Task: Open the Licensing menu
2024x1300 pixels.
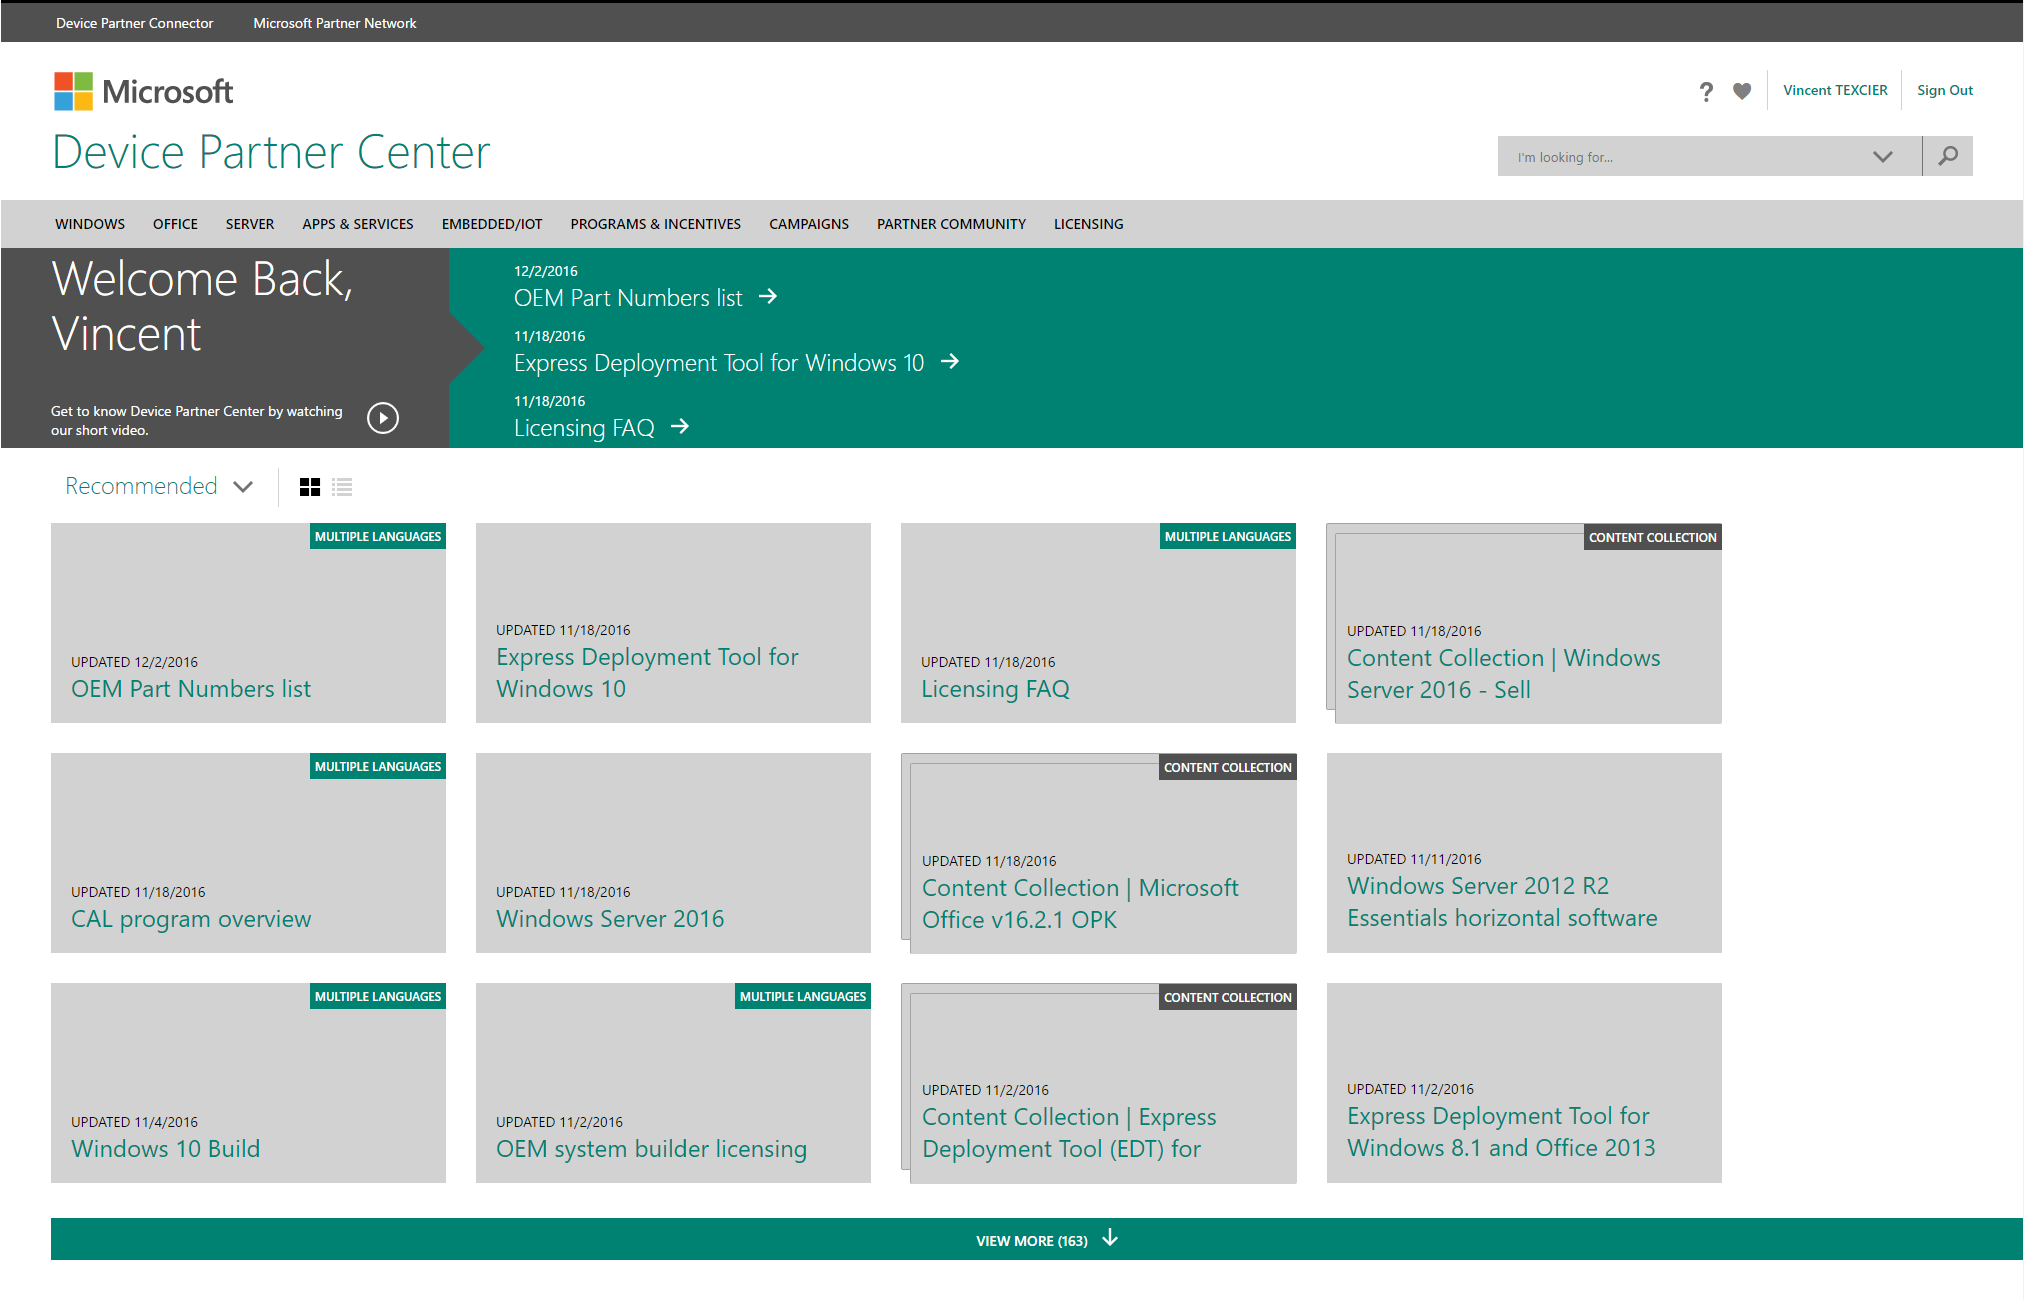Action: coord(1089,224)
